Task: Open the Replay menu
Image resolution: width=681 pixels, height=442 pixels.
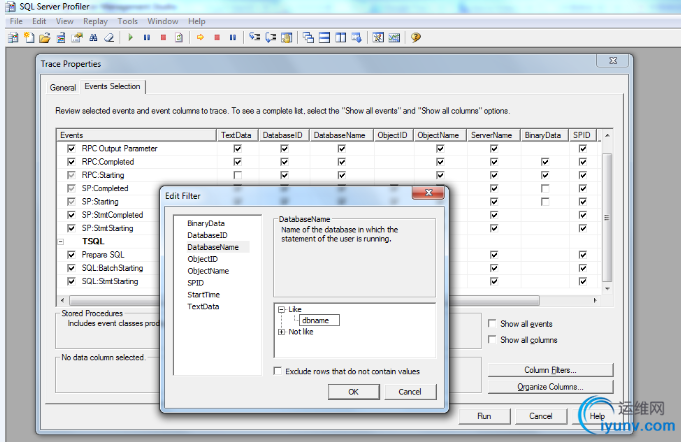Action: tap(96, 21)
